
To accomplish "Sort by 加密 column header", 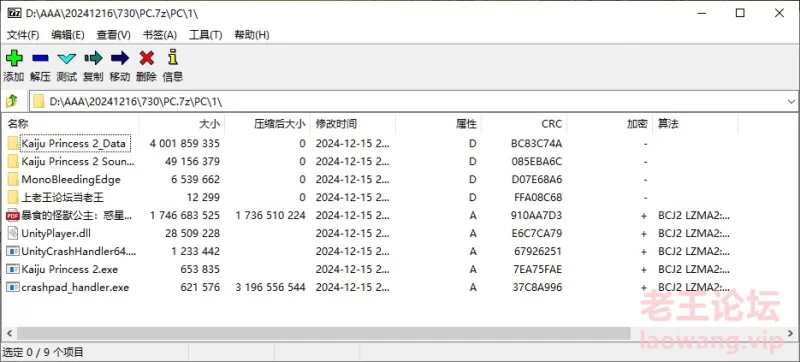I will click(x=610, y=123).
